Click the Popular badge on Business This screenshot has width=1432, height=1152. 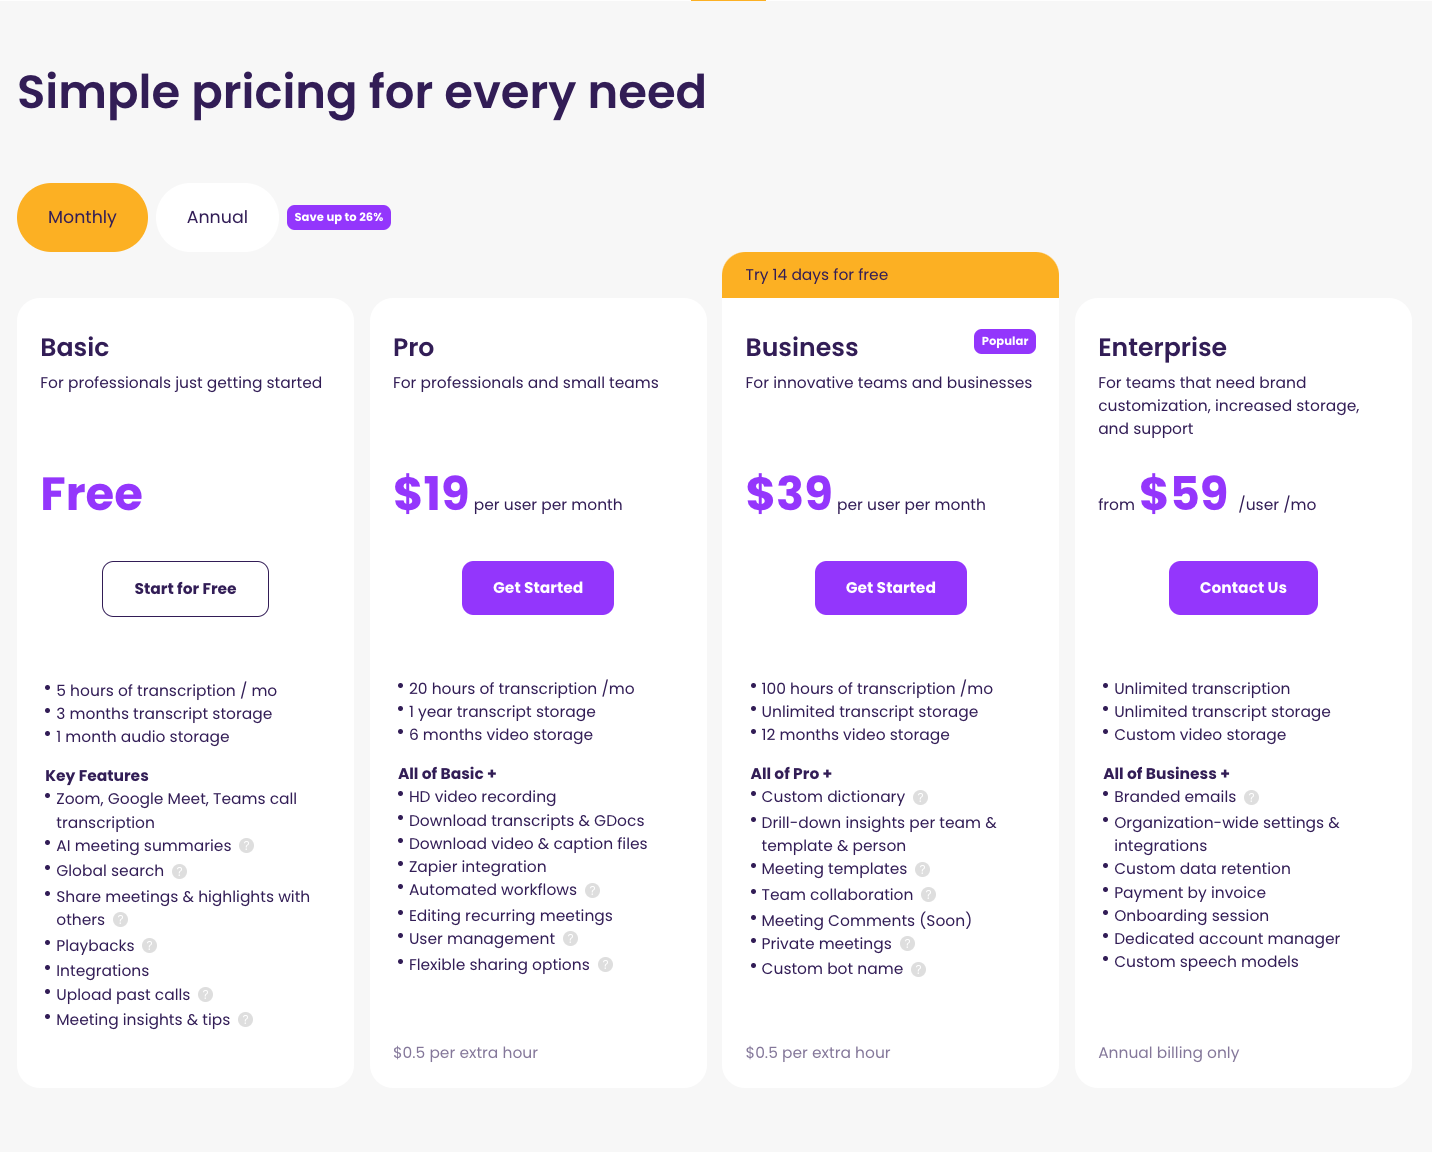(1005, 341)
